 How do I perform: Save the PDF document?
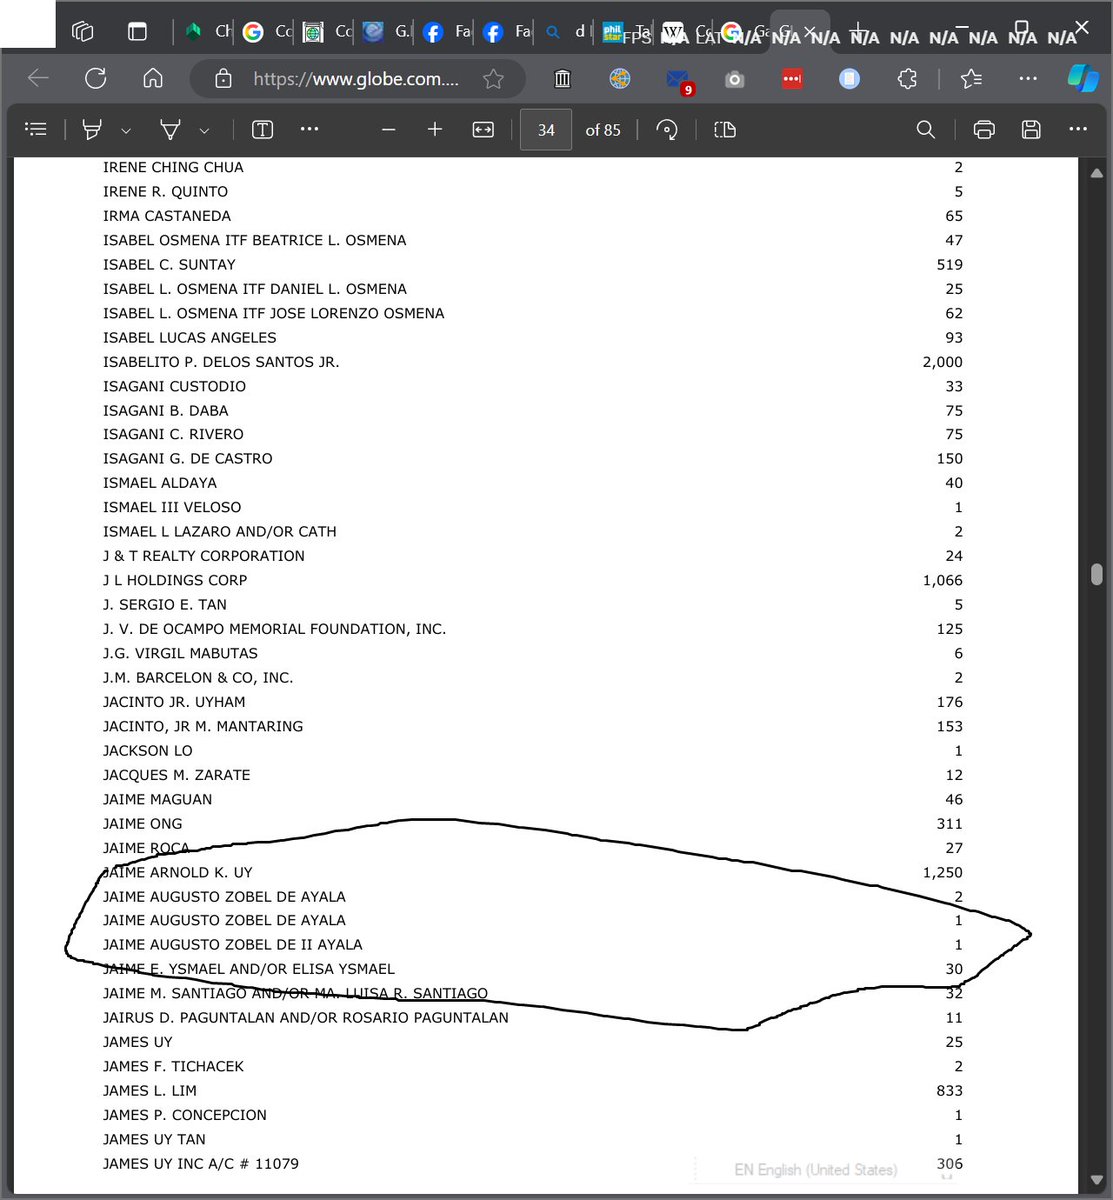[1031, 129]
